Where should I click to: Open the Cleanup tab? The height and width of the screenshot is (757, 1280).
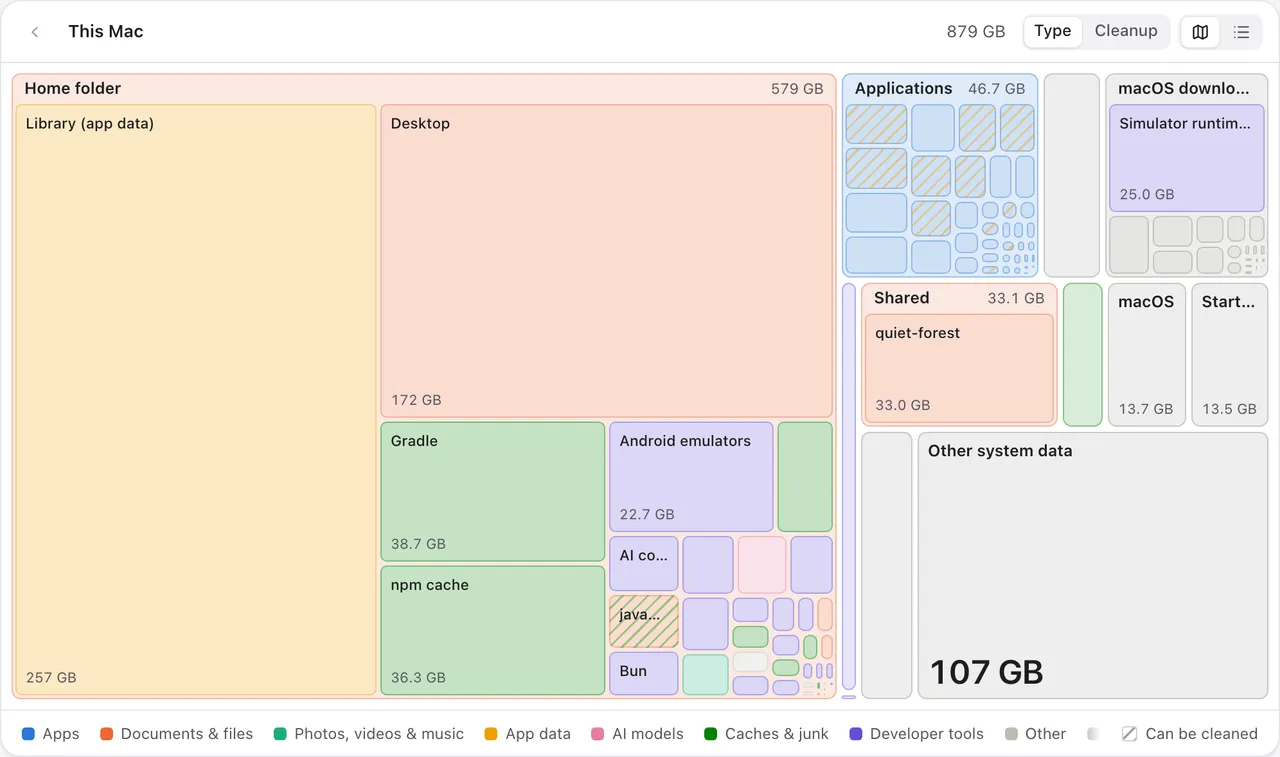coord(1126,31)
